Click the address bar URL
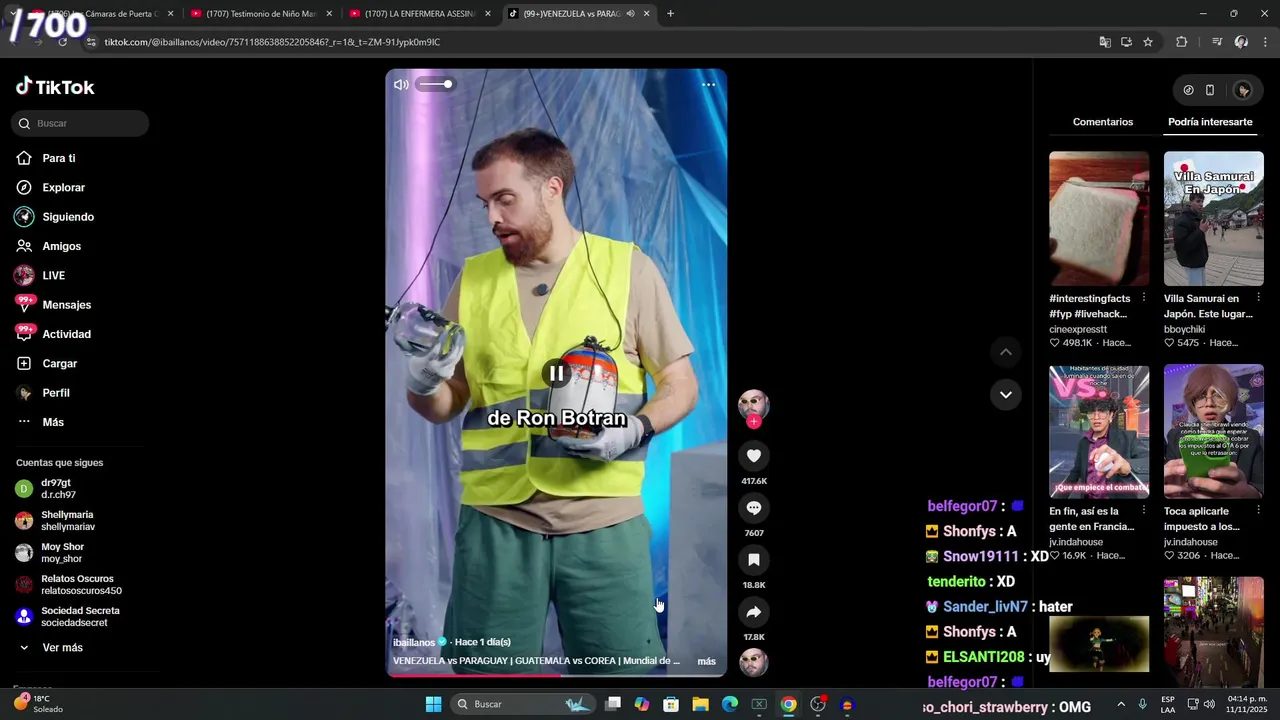1280x720 pixels. pyautogui.click(x=272, y=42)
